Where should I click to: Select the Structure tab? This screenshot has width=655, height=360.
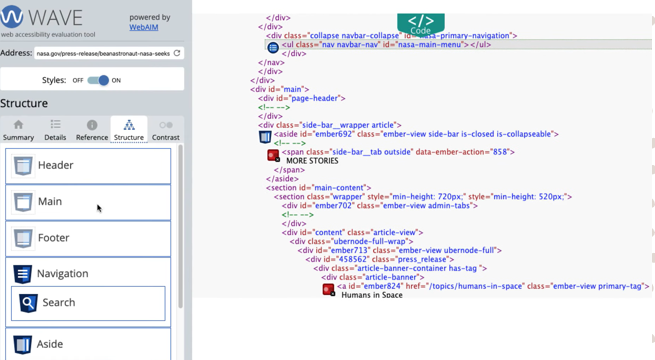(129, 130)
